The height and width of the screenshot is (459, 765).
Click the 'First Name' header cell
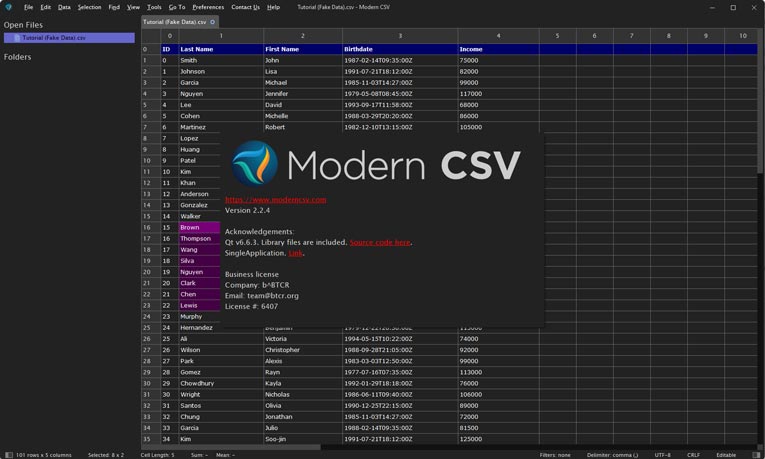(303, 49)
